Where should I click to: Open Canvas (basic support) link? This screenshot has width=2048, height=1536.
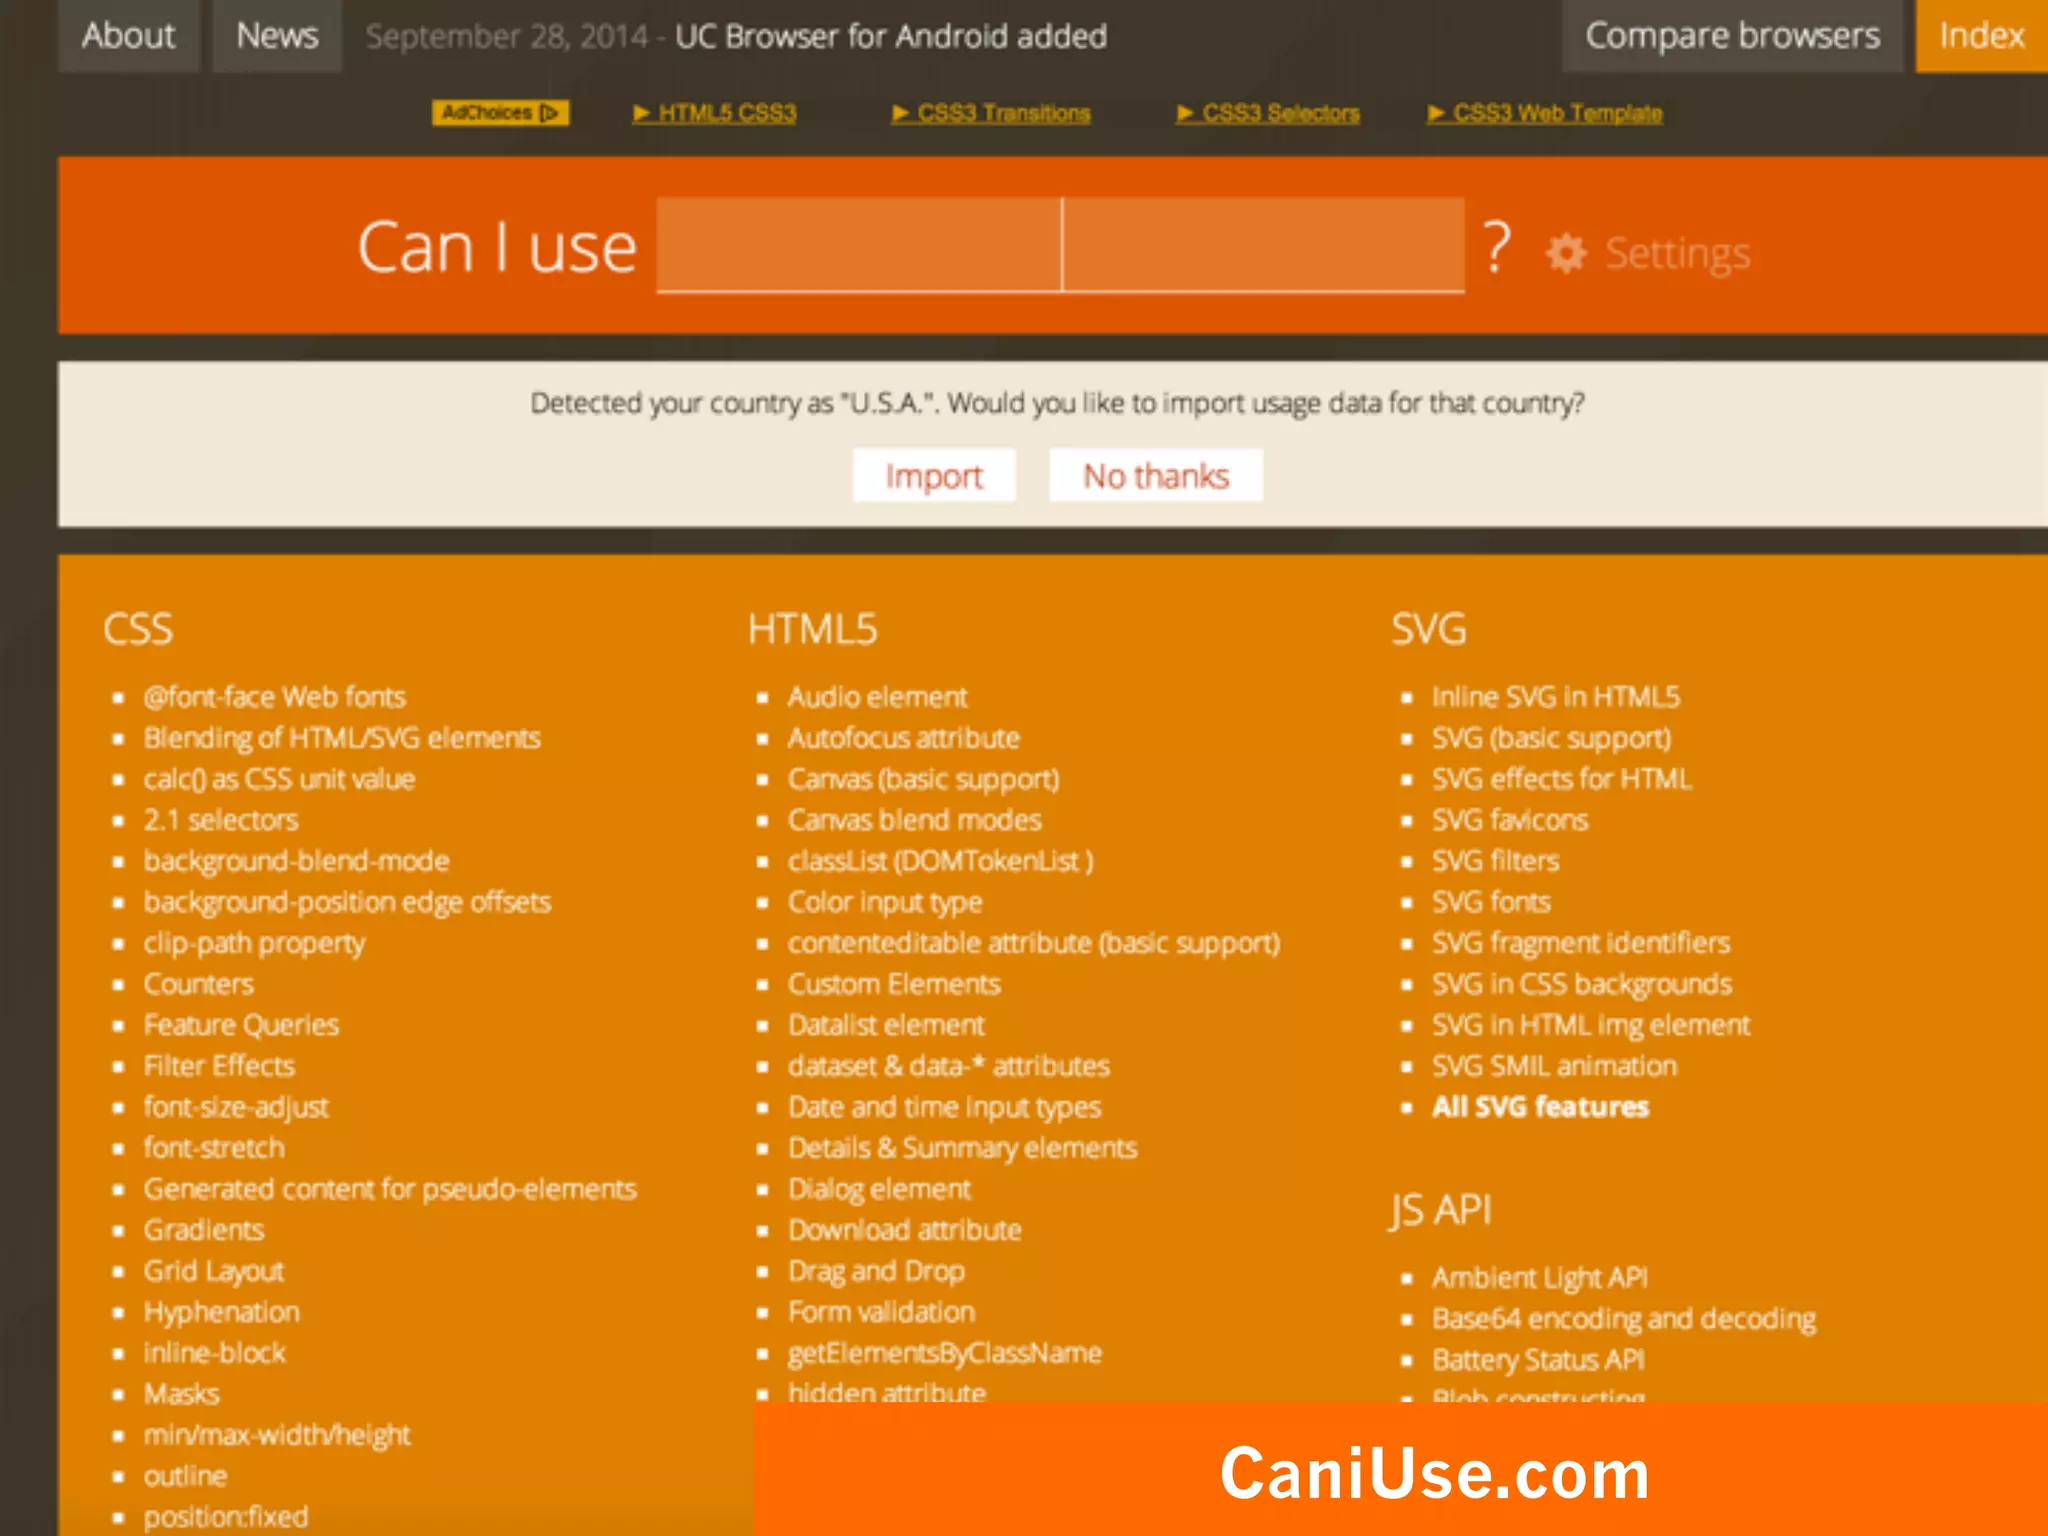tap(923, 779)
